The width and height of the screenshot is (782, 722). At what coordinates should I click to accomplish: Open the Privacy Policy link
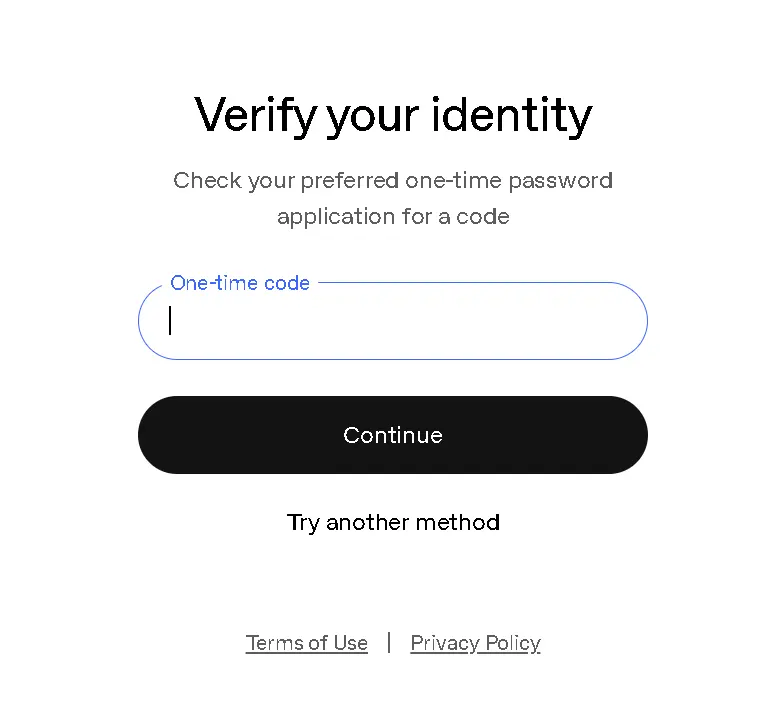coord(475,643)
